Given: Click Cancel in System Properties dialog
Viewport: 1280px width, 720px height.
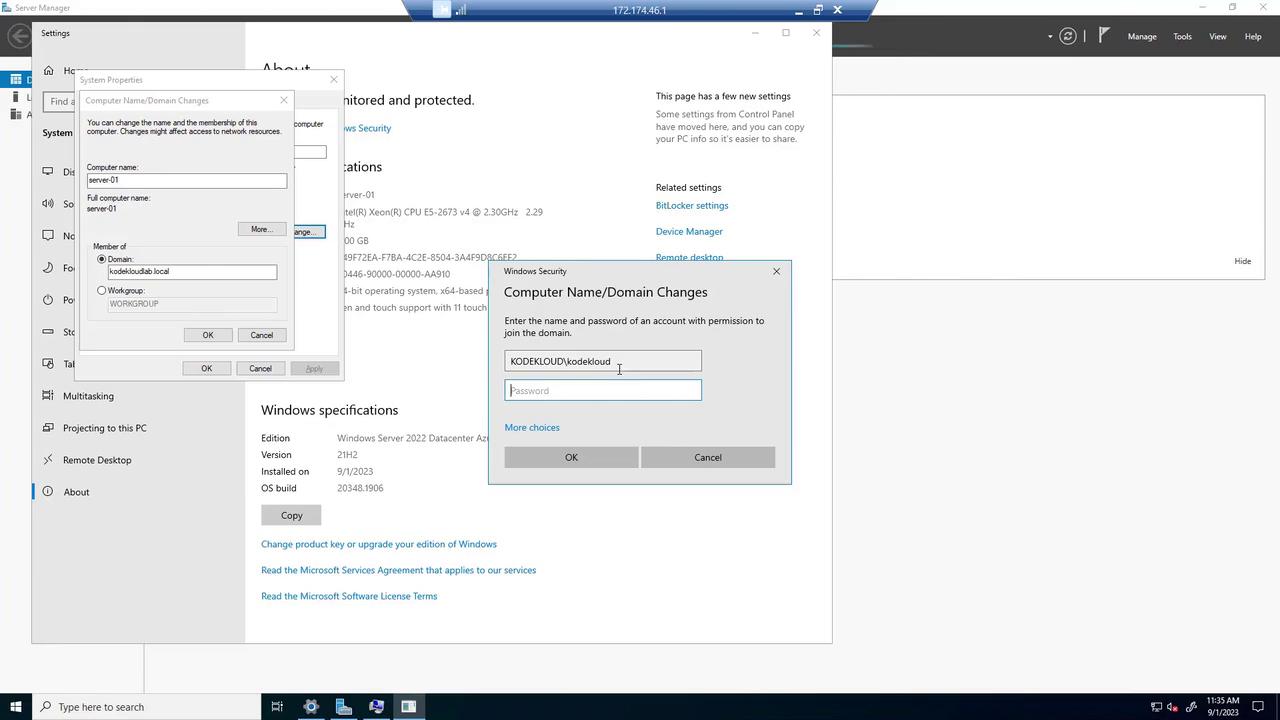Looking at the screenshot, I should 260,368.
